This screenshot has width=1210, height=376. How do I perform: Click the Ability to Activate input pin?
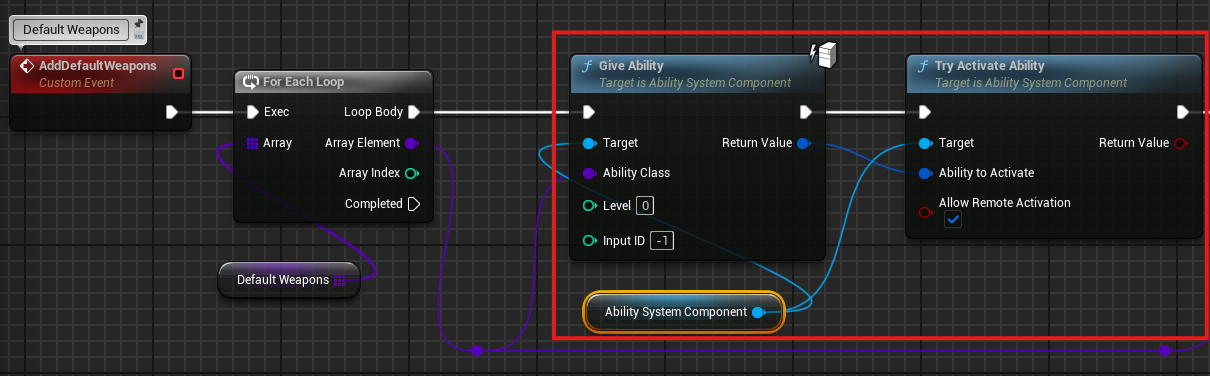(924, 173)
